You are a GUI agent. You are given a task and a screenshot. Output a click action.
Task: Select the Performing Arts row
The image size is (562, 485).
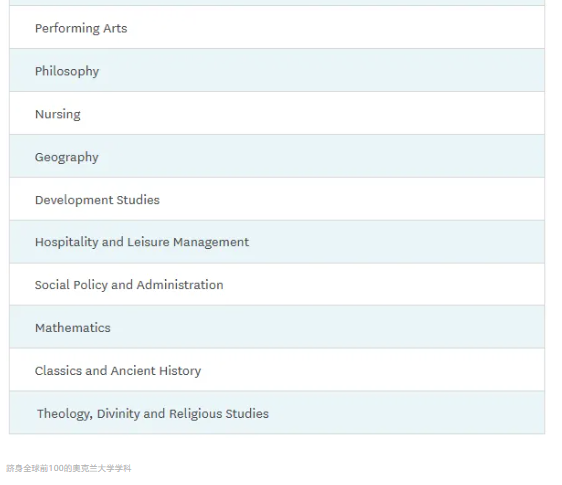point(277,27)
